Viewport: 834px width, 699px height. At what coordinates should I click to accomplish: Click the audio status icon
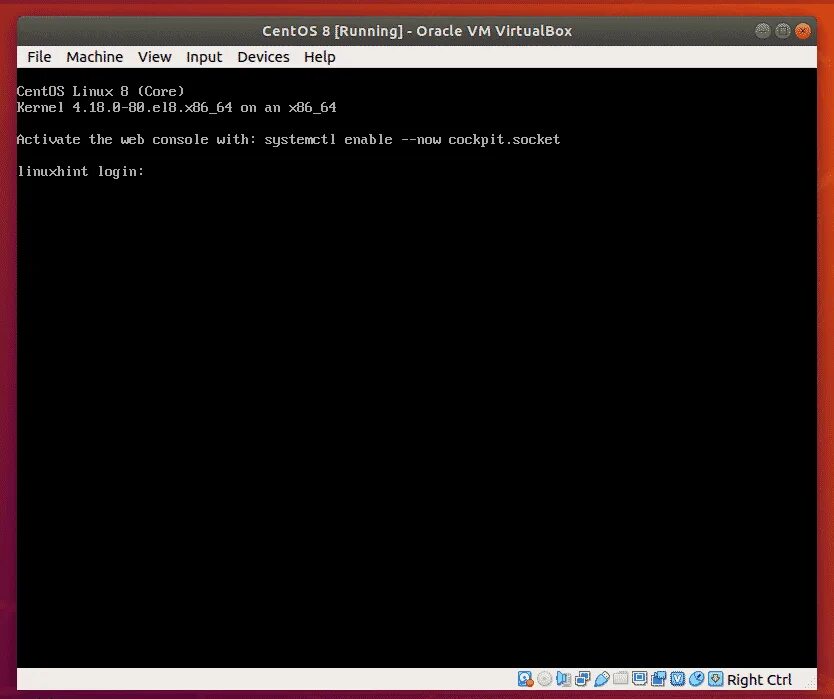tap(563, 679)
